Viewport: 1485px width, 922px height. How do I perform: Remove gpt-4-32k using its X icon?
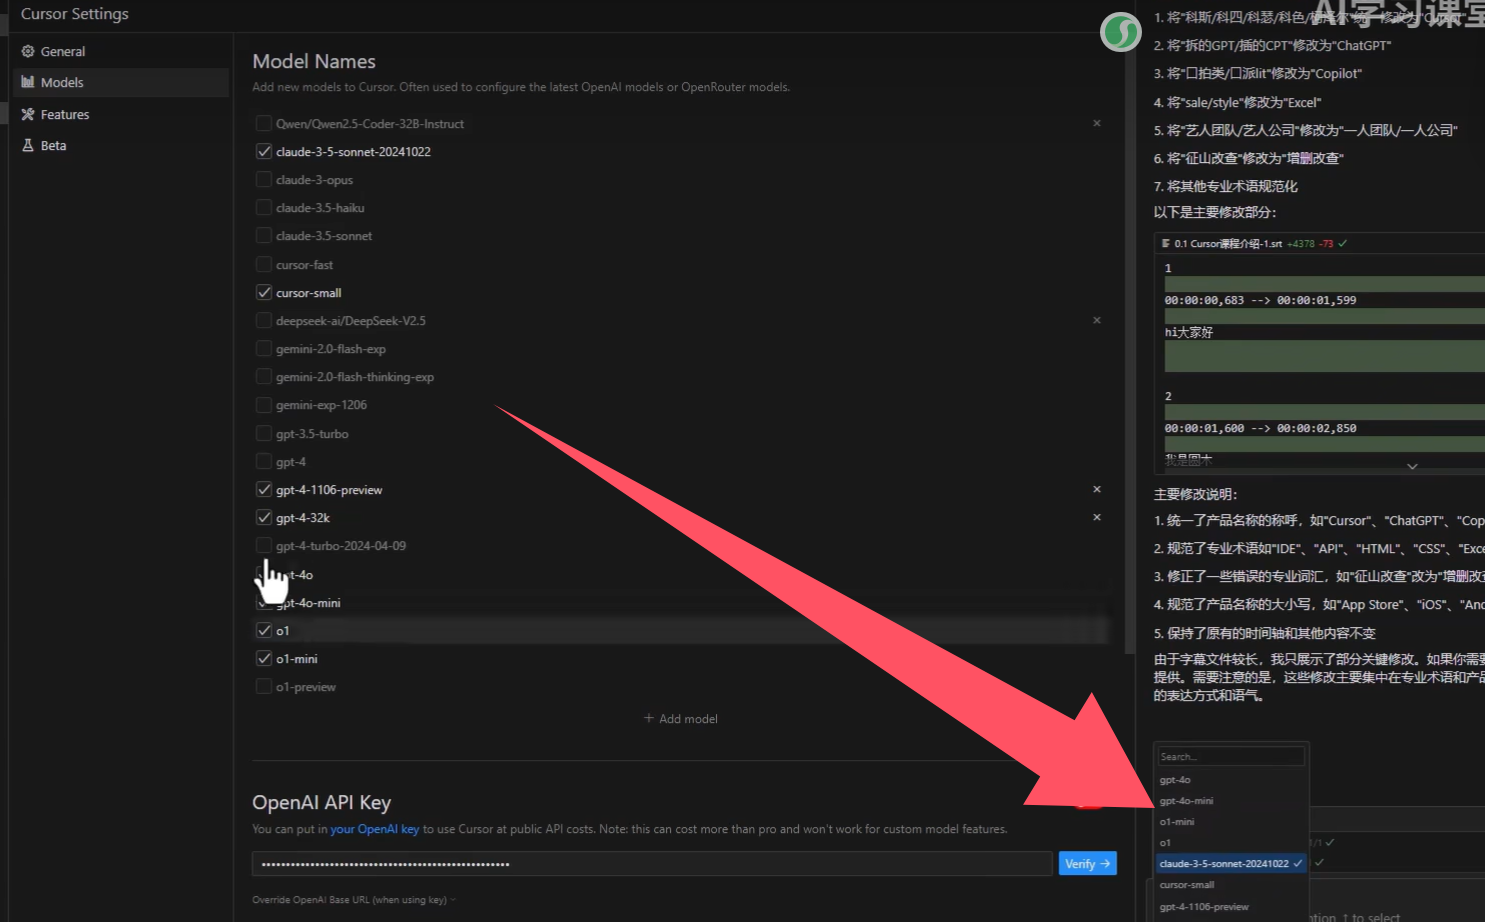(x=1097, y=517)
